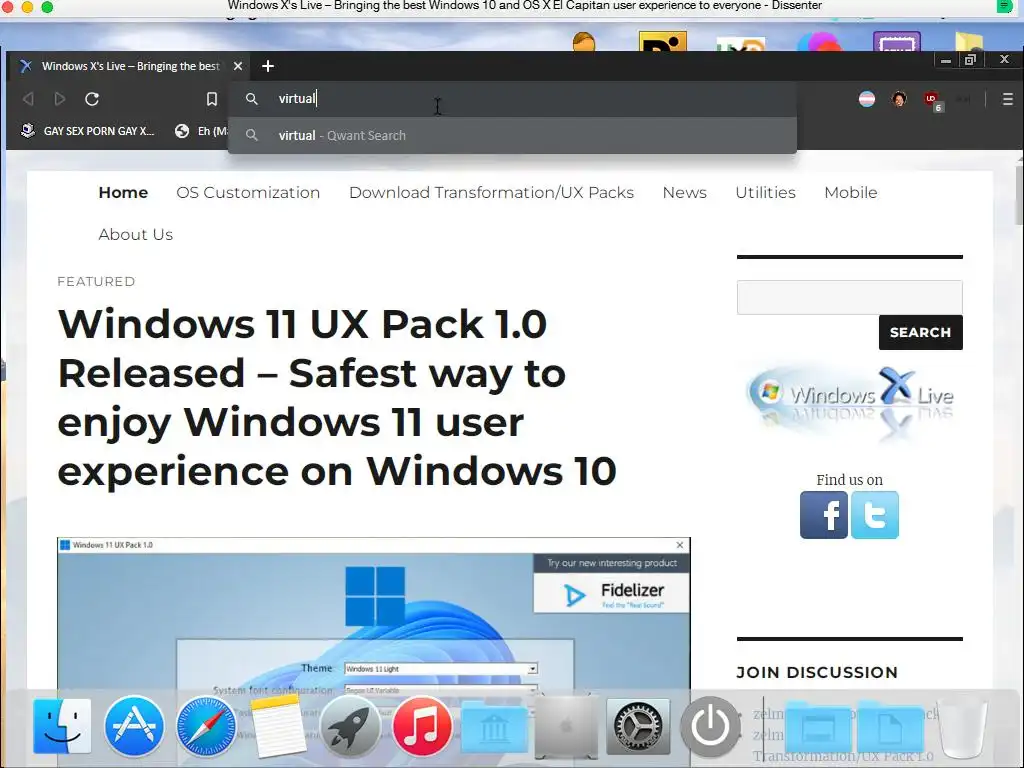1024x768 pixels.
Task: Open the documents folder in the dock
Action: click(890, 728)
